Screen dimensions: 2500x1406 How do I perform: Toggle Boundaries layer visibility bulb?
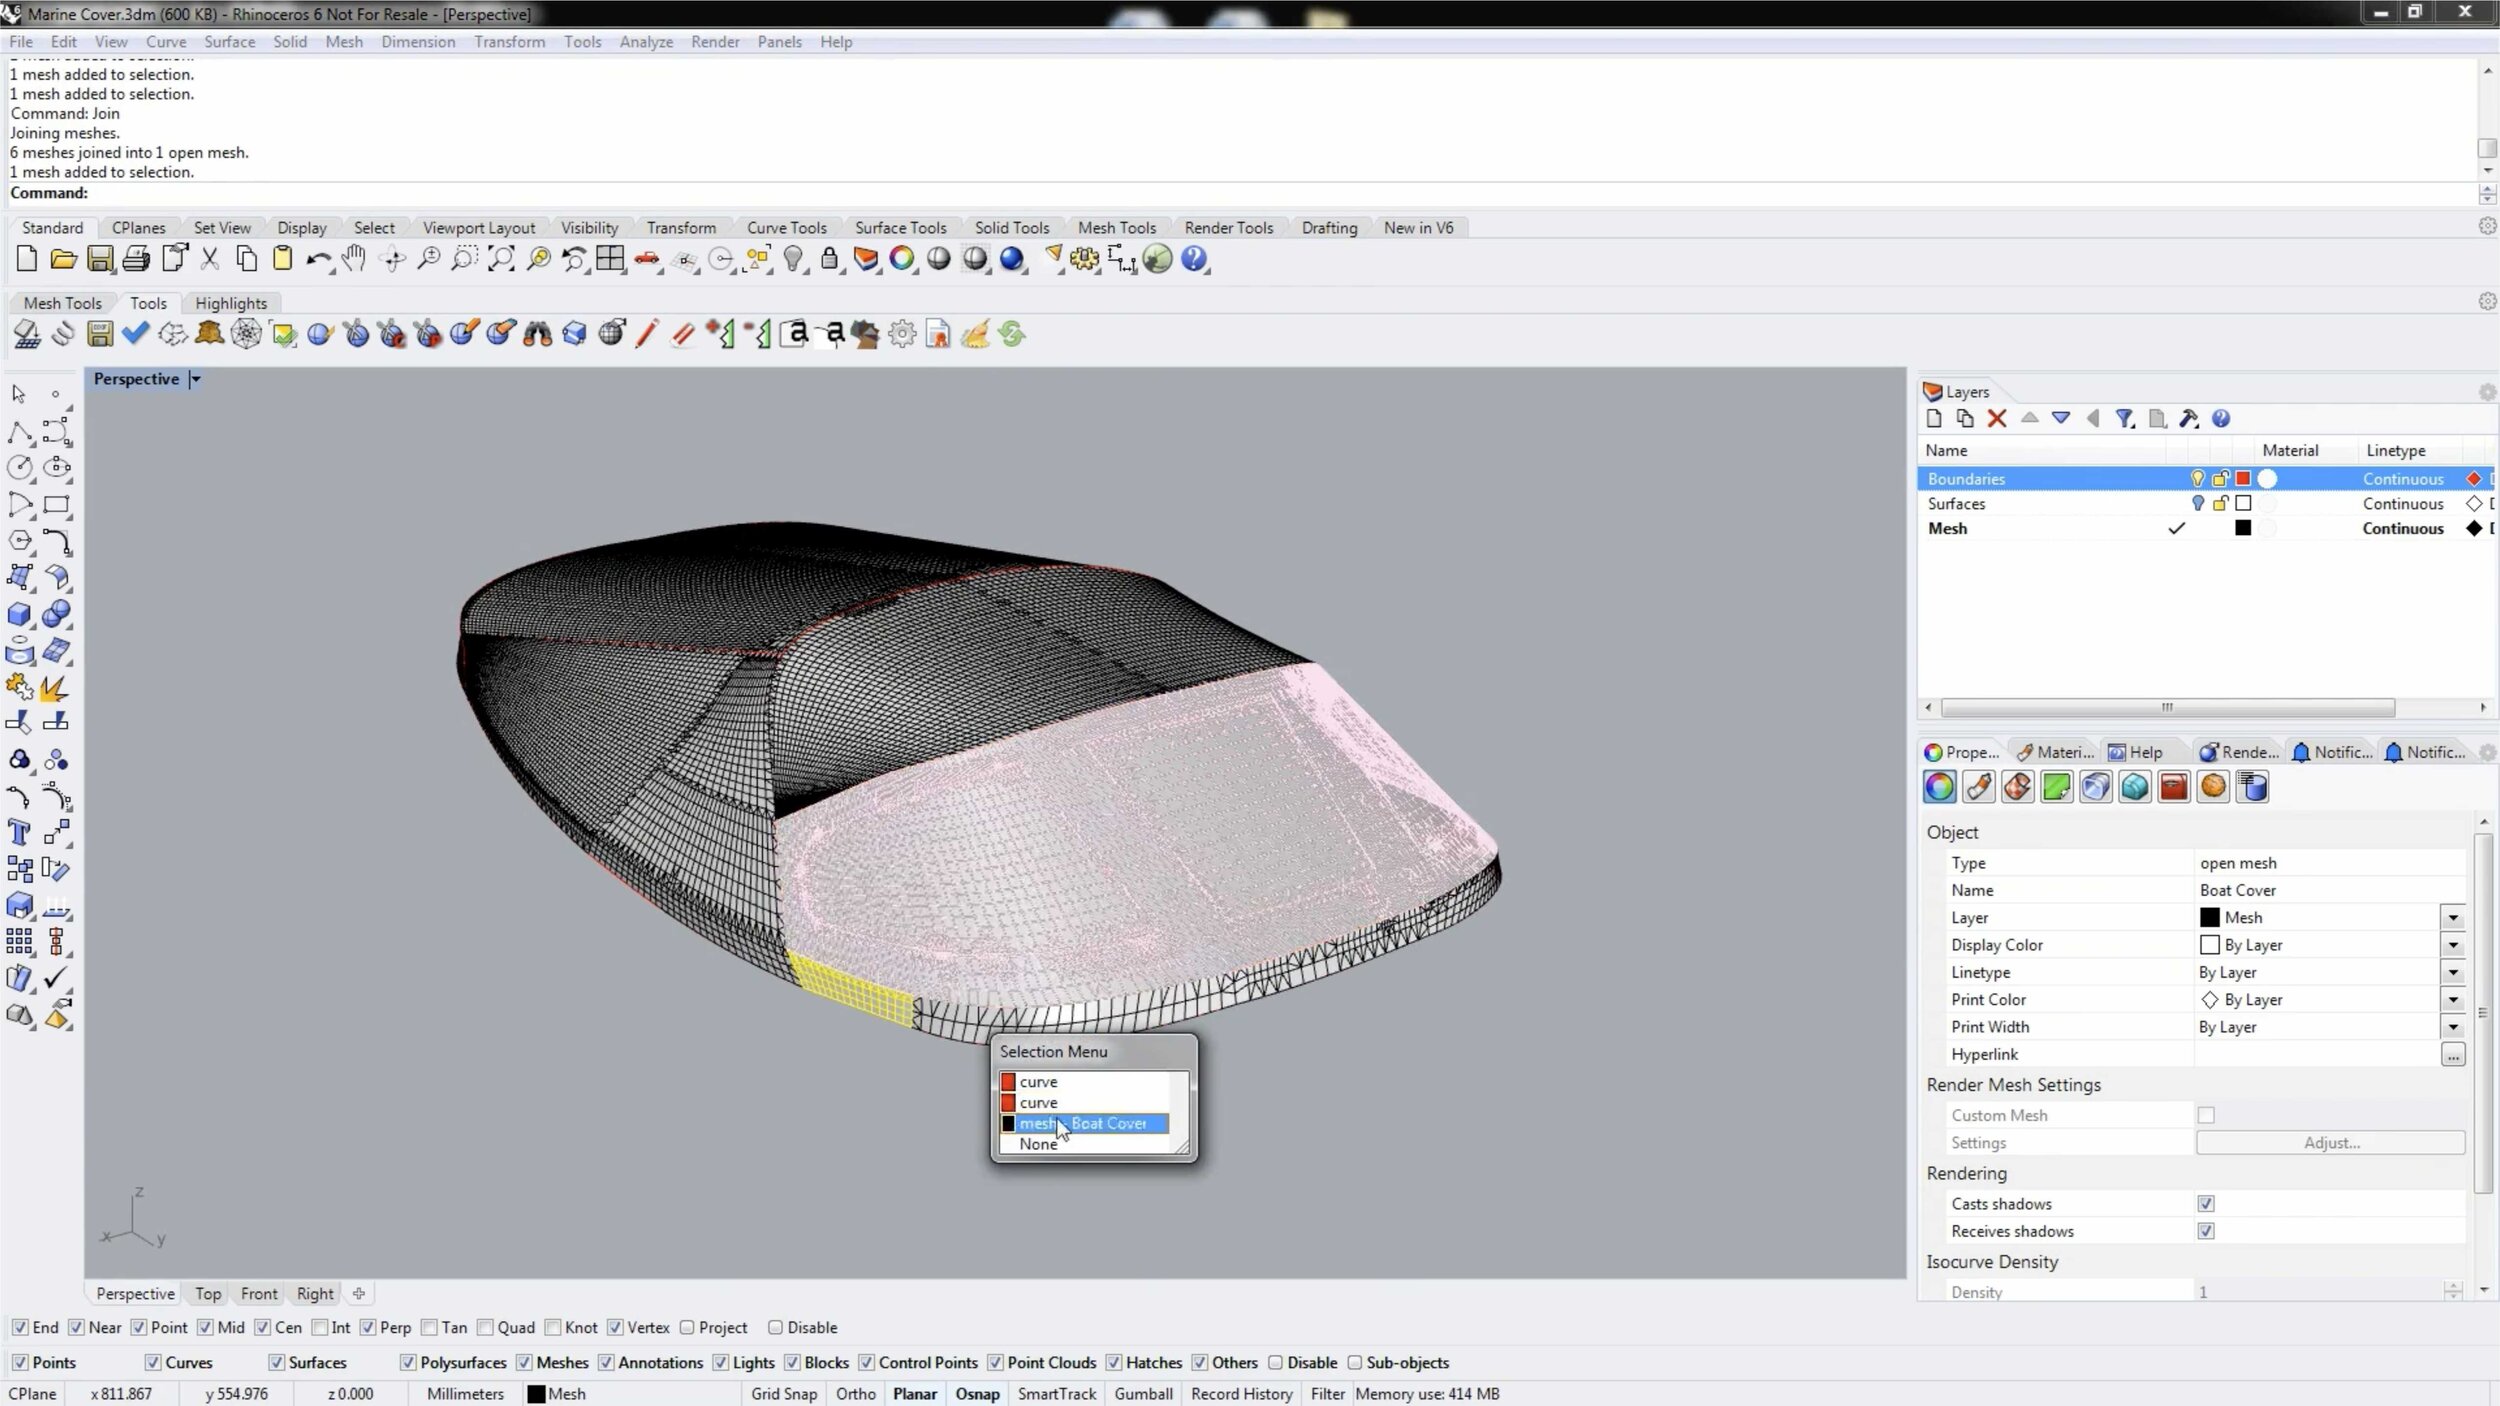[2197, 479]
